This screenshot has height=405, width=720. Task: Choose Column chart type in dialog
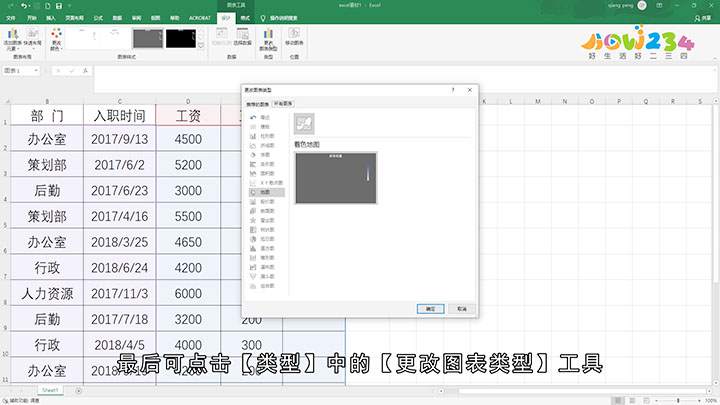[x=266, y=136]
